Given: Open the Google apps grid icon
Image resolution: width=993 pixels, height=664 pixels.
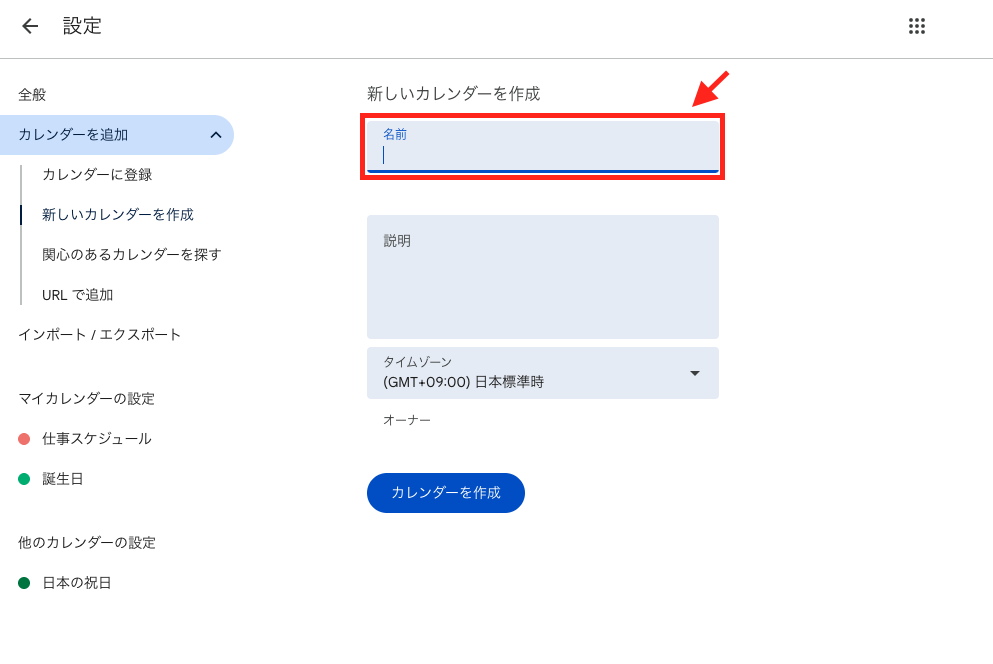Looking at the screenshot, I should [916, 26].
